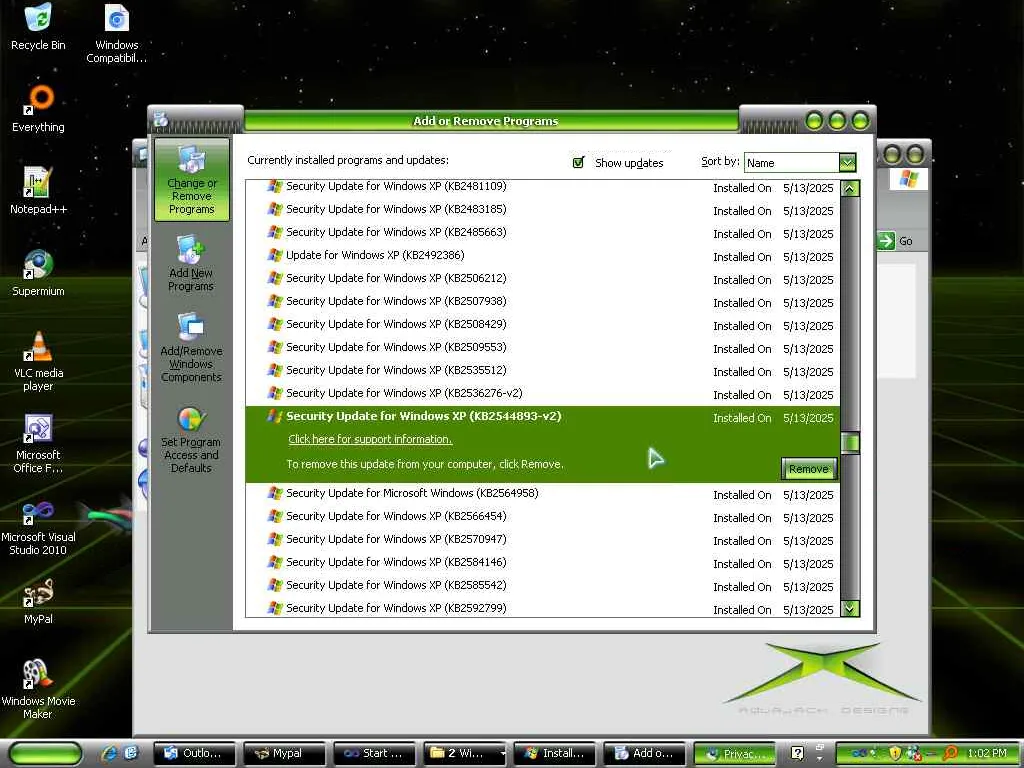Switch to Add o... taskbar button
Screen dimensions: 1024x768
pos(645,754)
